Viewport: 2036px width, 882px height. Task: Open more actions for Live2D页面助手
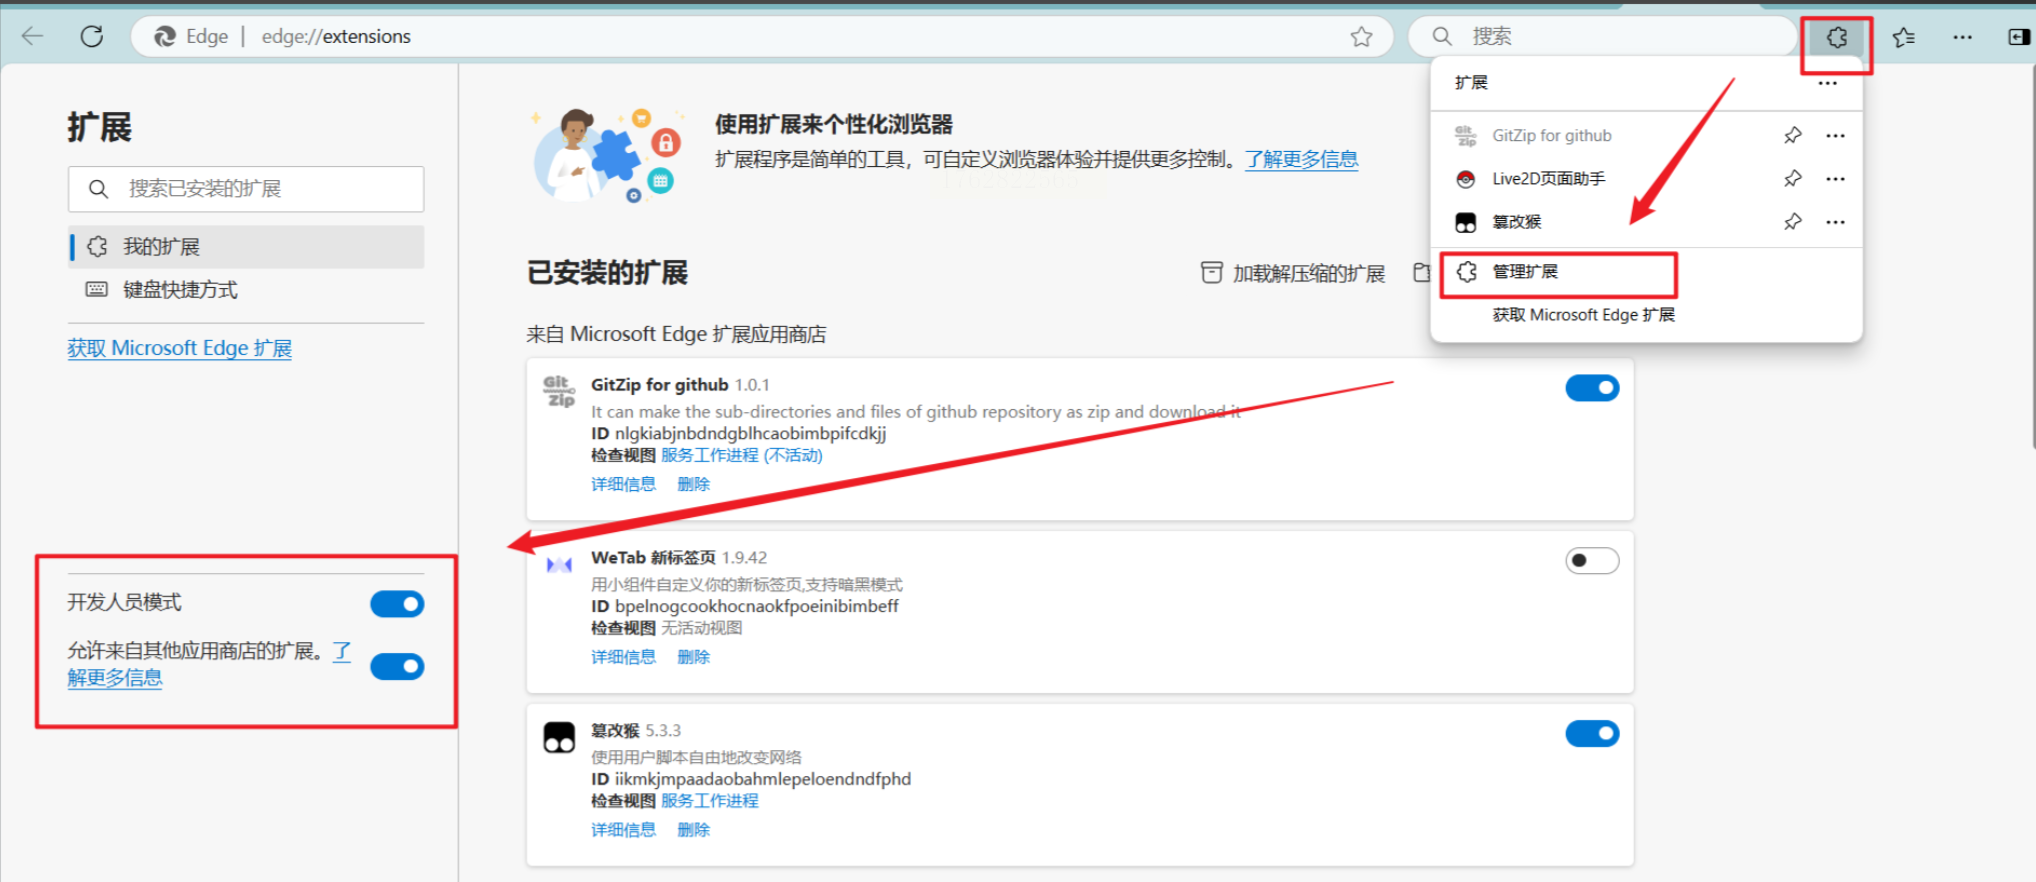[1835, 178]
